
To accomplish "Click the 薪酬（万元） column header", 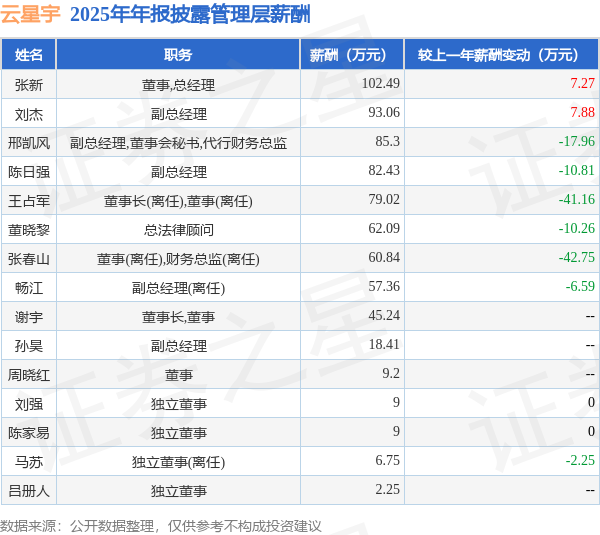I will click(x=352, y=55).
